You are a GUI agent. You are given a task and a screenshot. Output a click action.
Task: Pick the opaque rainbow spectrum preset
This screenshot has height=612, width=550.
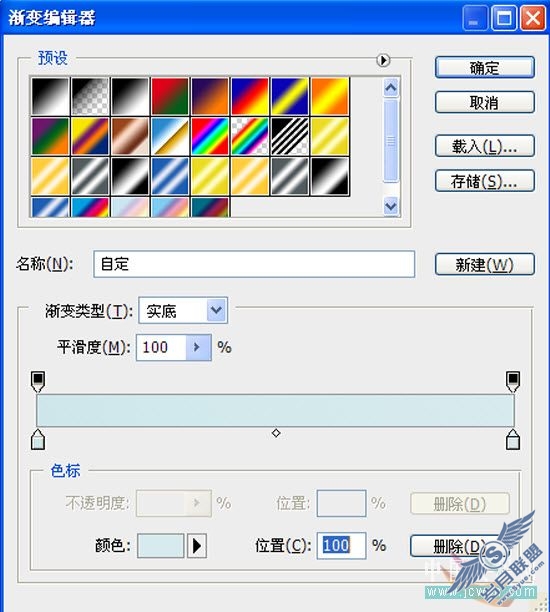click(210, 136)
